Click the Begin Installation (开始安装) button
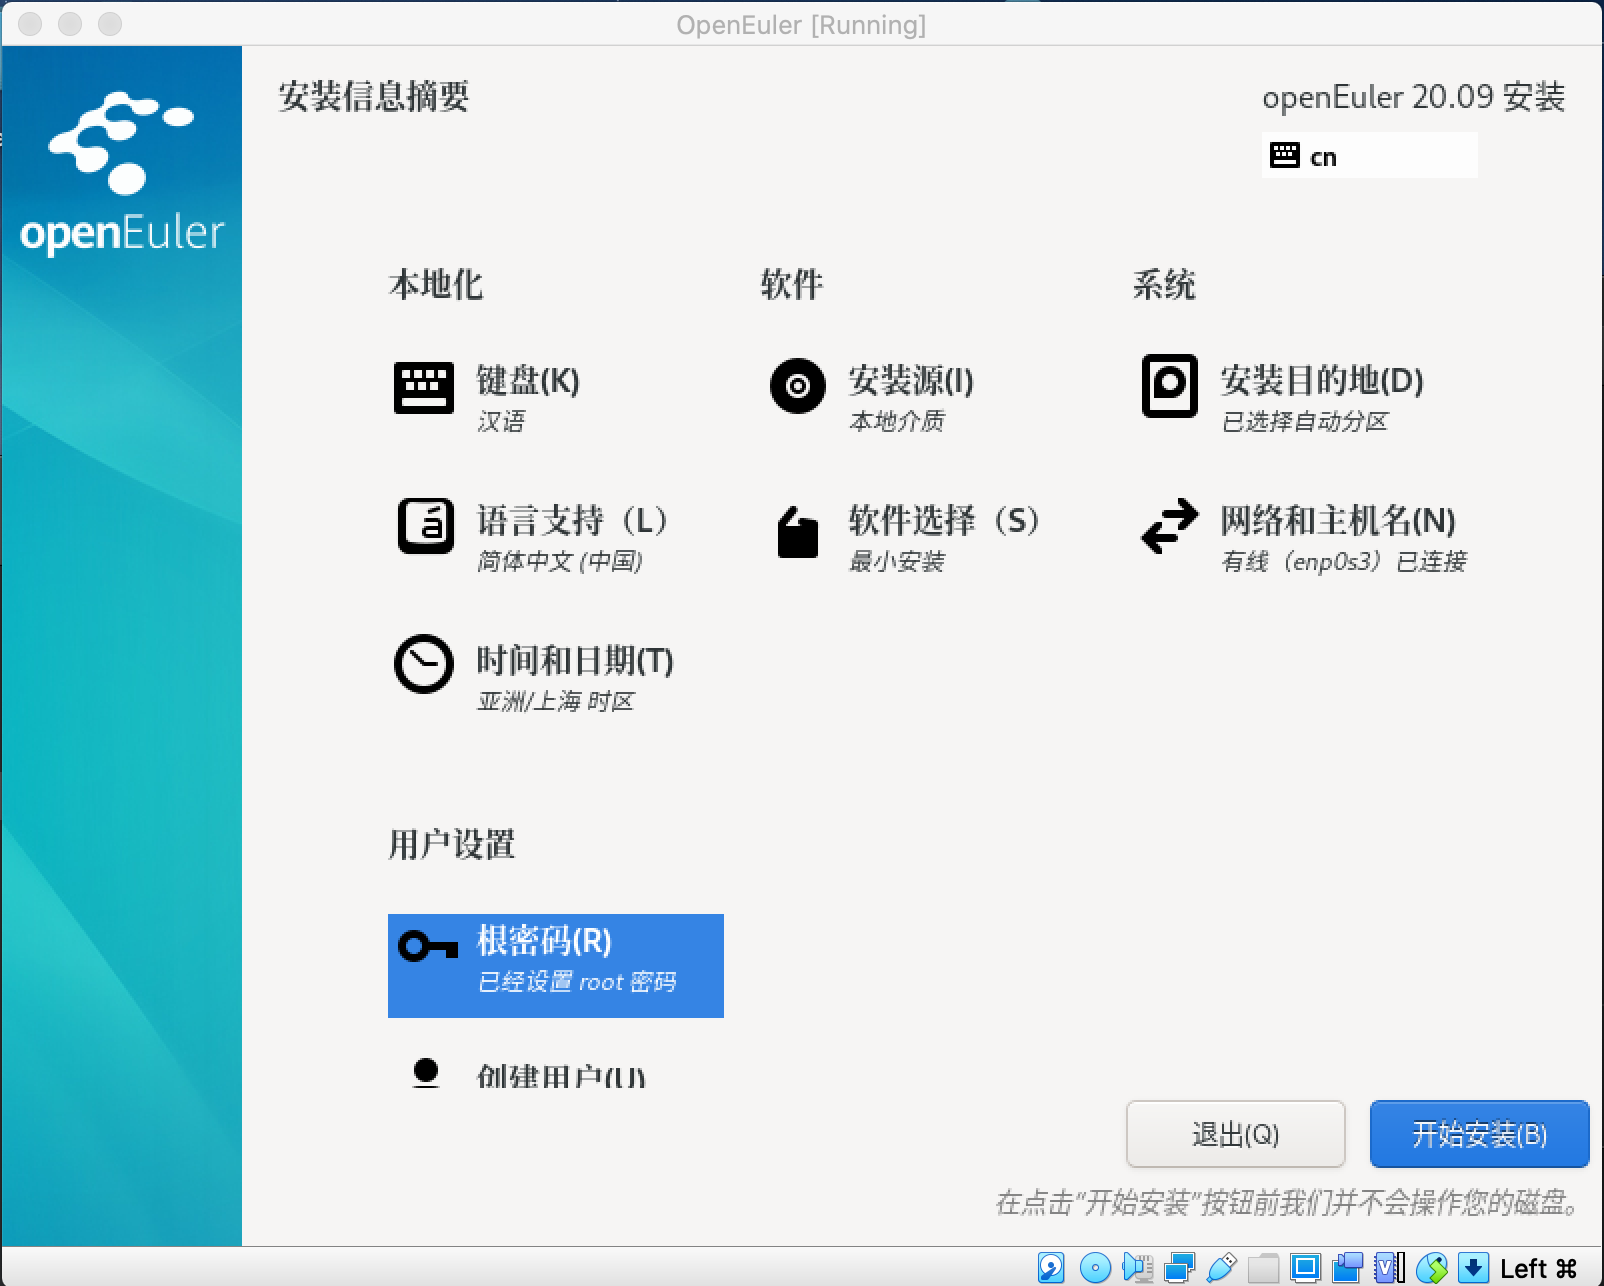 (x=1479, y=1134)
